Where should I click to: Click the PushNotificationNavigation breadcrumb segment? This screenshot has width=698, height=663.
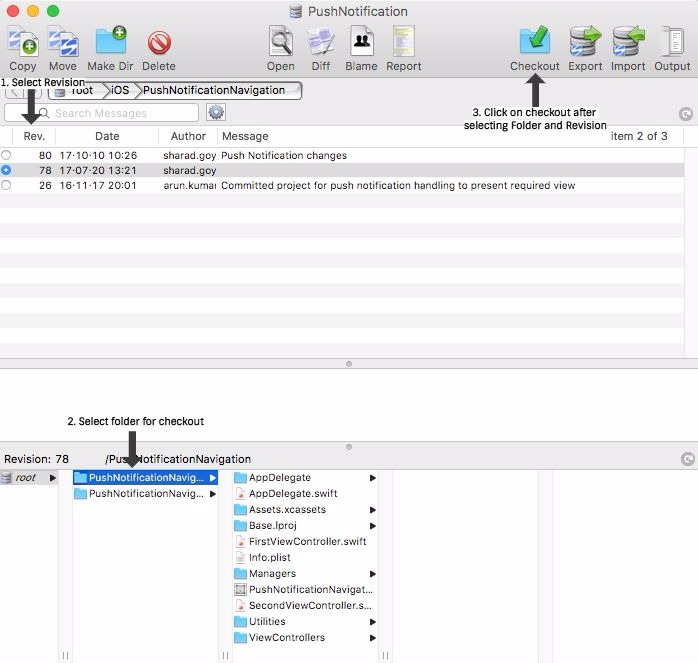(214, 90)
